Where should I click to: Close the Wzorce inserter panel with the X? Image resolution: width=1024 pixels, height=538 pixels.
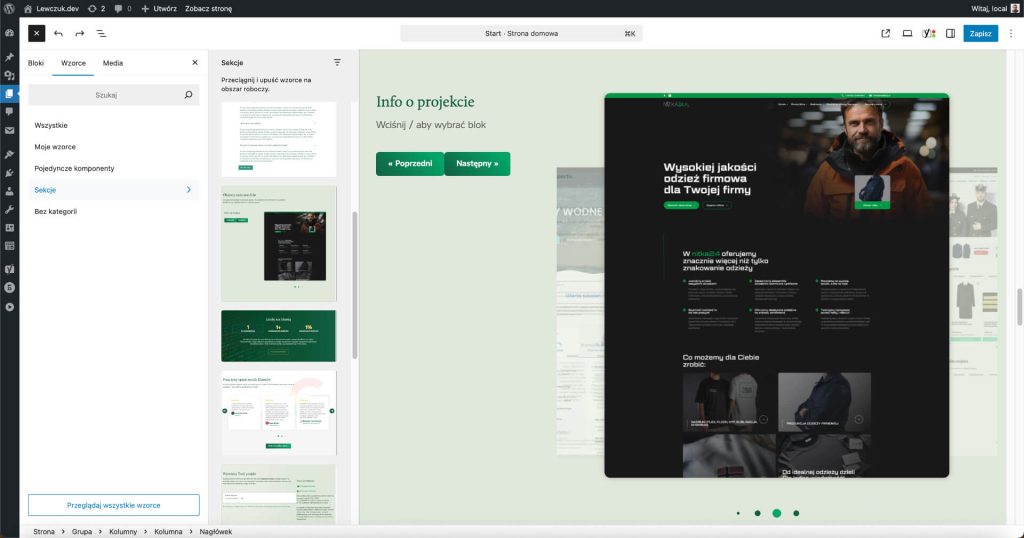click(195, 63)
